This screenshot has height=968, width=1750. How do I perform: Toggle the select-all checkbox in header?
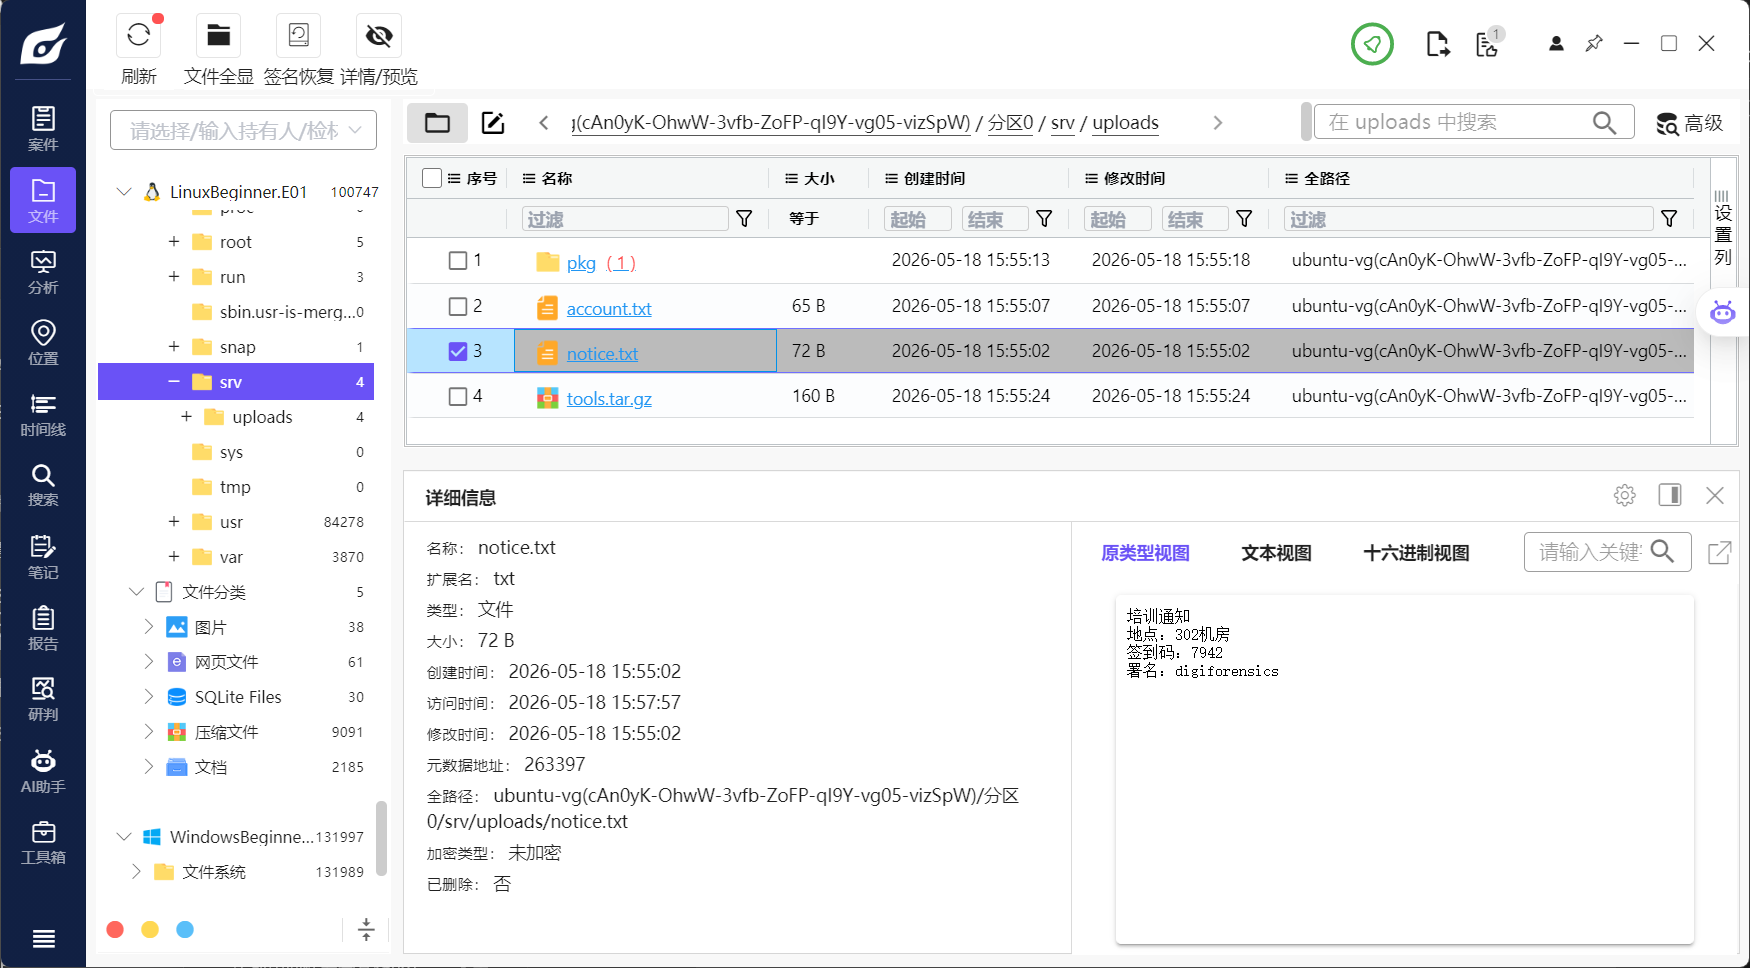[432, 178]
